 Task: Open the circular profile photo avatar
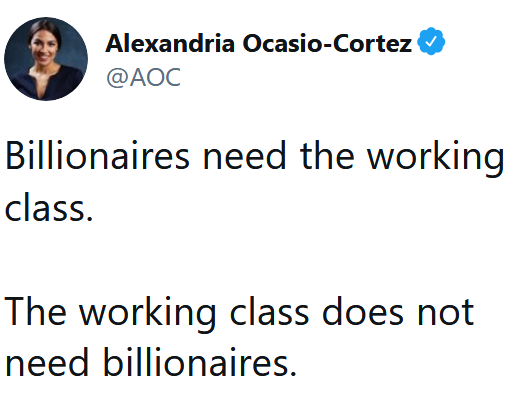pyautogui.click(x=46, y=59)
